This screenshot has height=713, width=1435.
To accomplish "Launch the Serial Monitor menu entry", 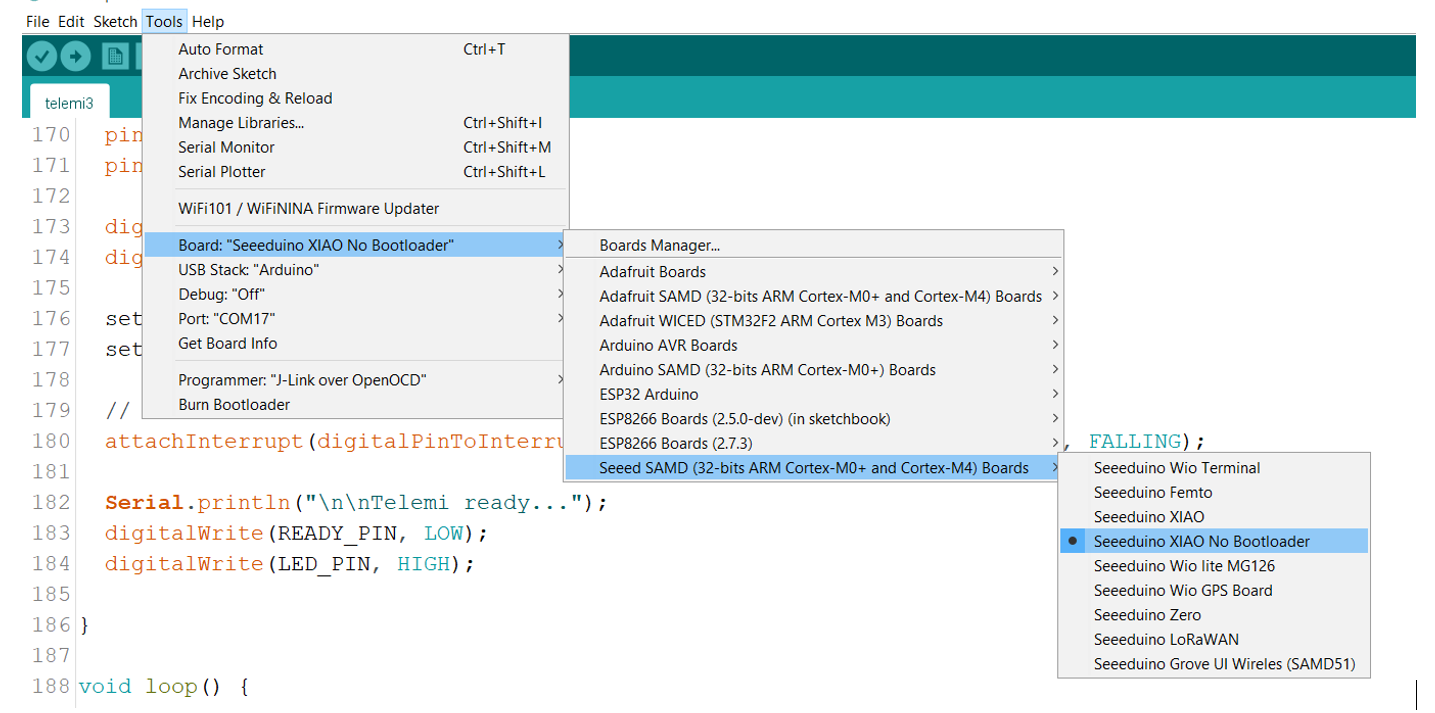I will [x=226, y=147].
